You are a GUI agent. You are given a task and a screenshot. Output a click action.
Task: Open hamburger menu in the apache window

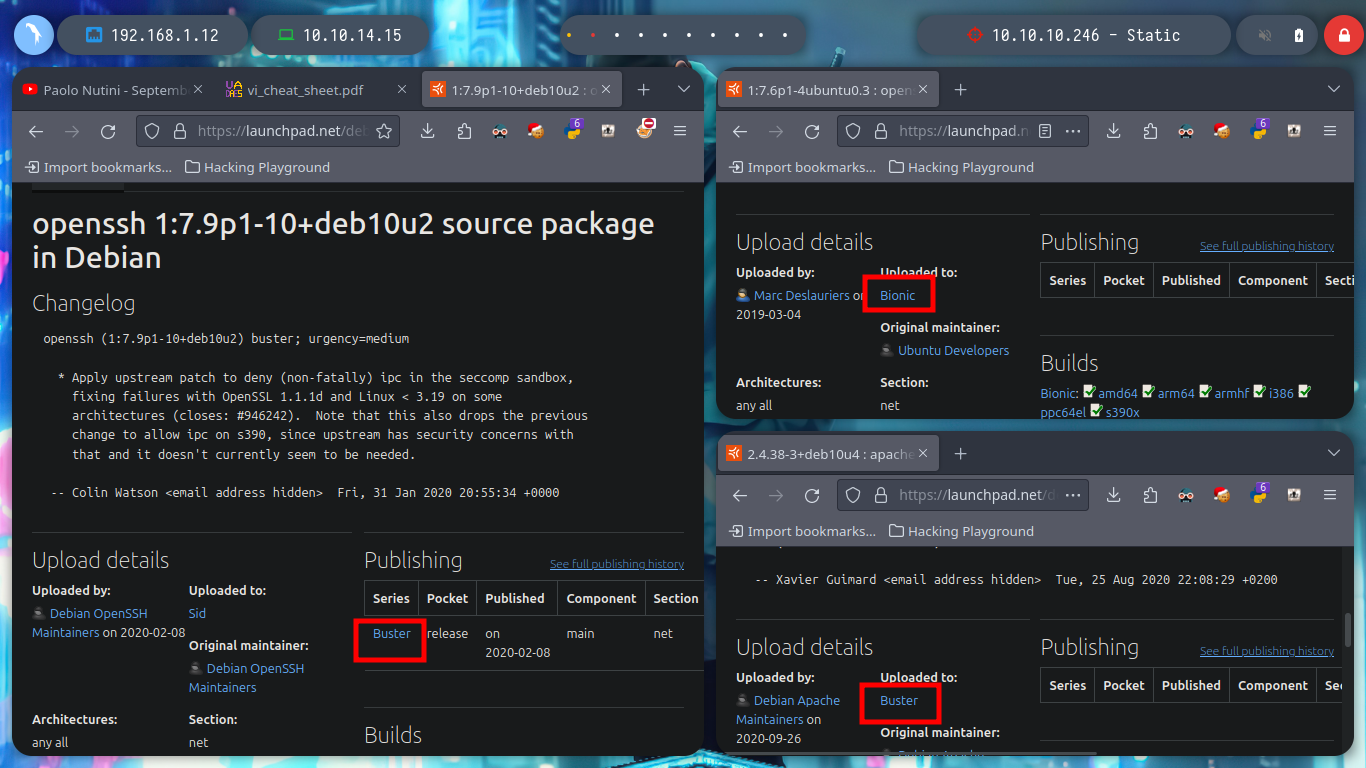point(1330,495)
